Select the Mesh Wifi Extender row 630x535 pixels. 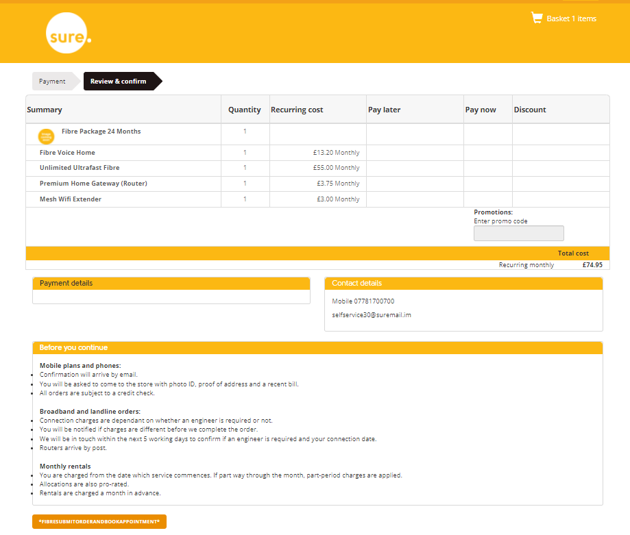point(70,199)
